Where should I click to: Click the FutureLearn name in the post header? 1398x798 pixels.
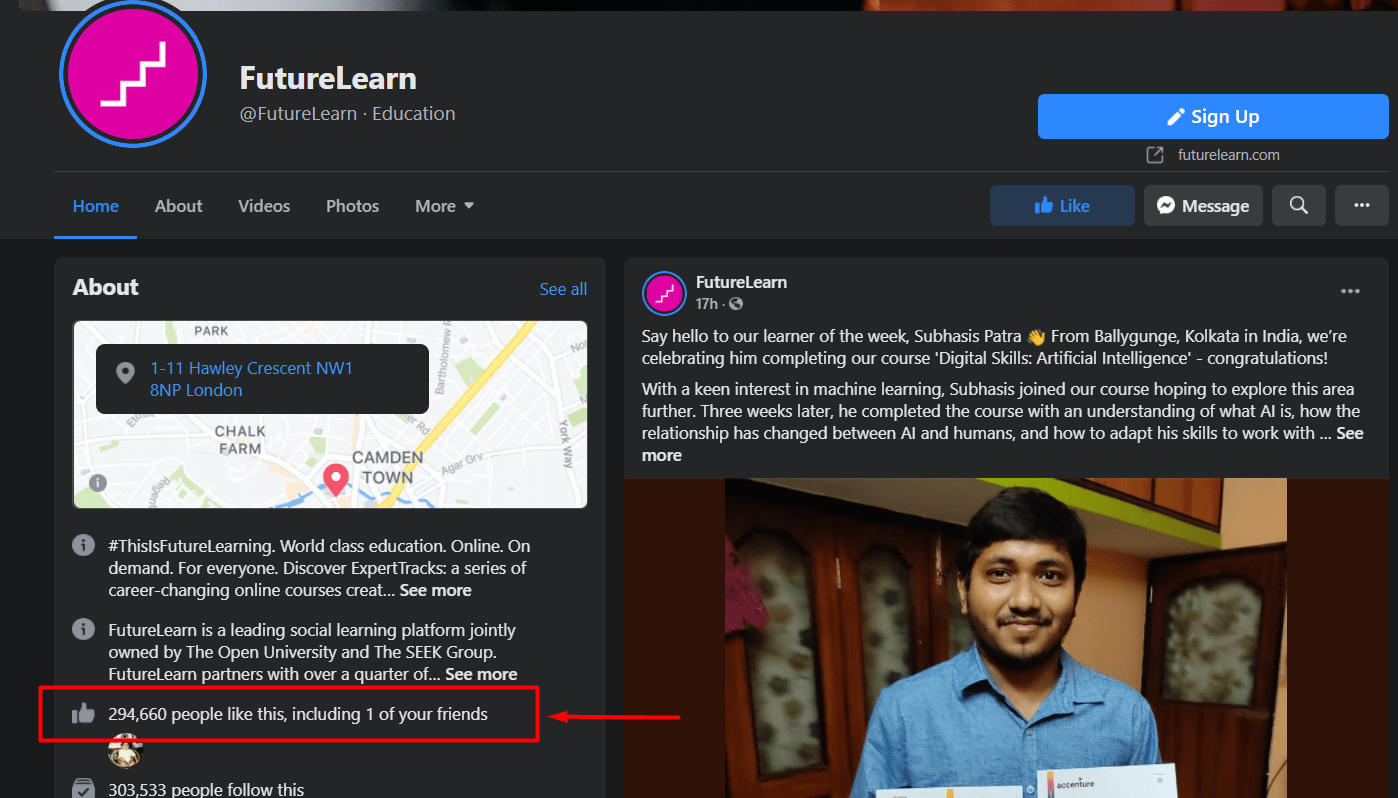741,282
